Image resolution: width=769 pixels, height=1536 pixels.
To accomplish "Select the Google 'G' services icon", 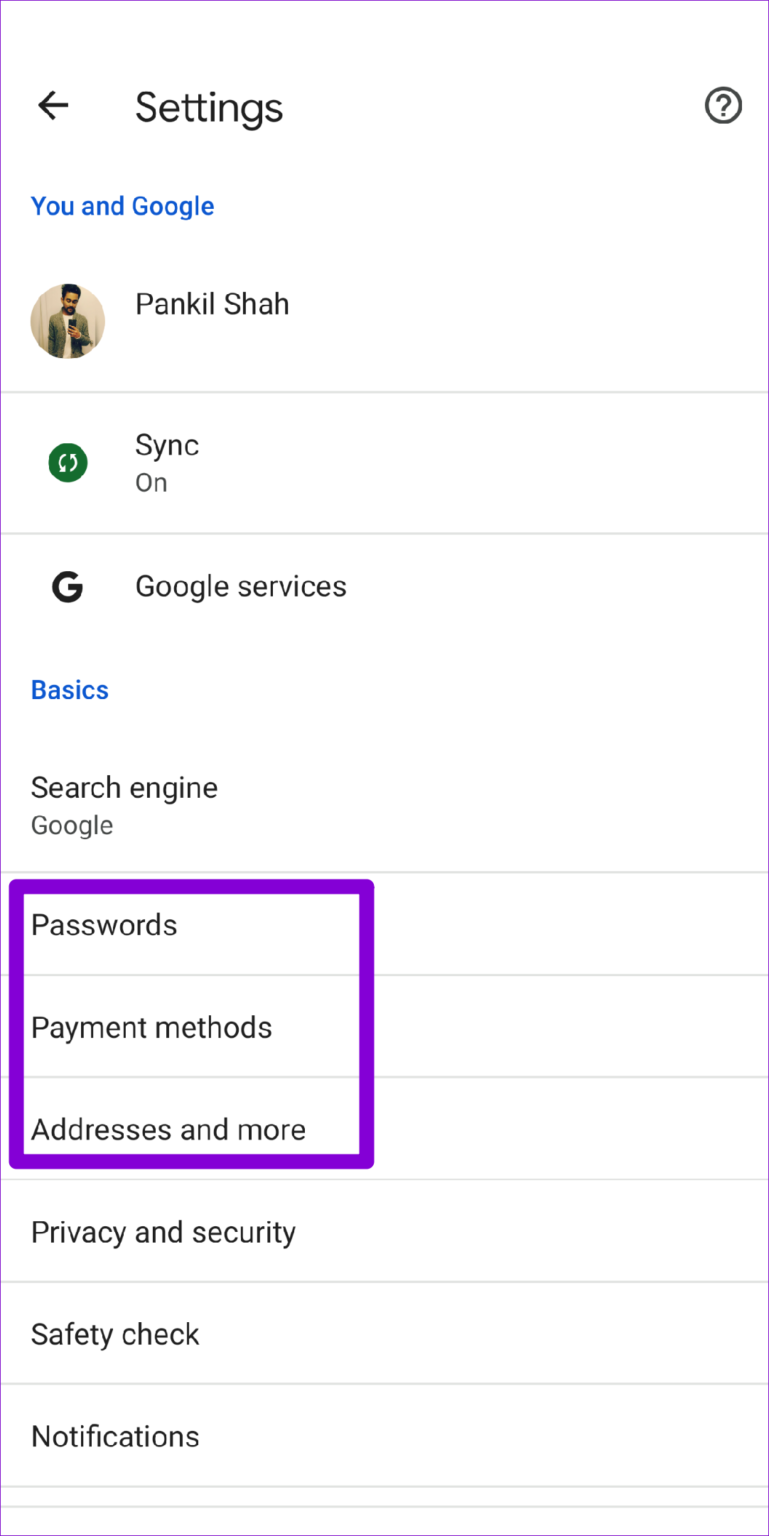I will tap(67, 587).
